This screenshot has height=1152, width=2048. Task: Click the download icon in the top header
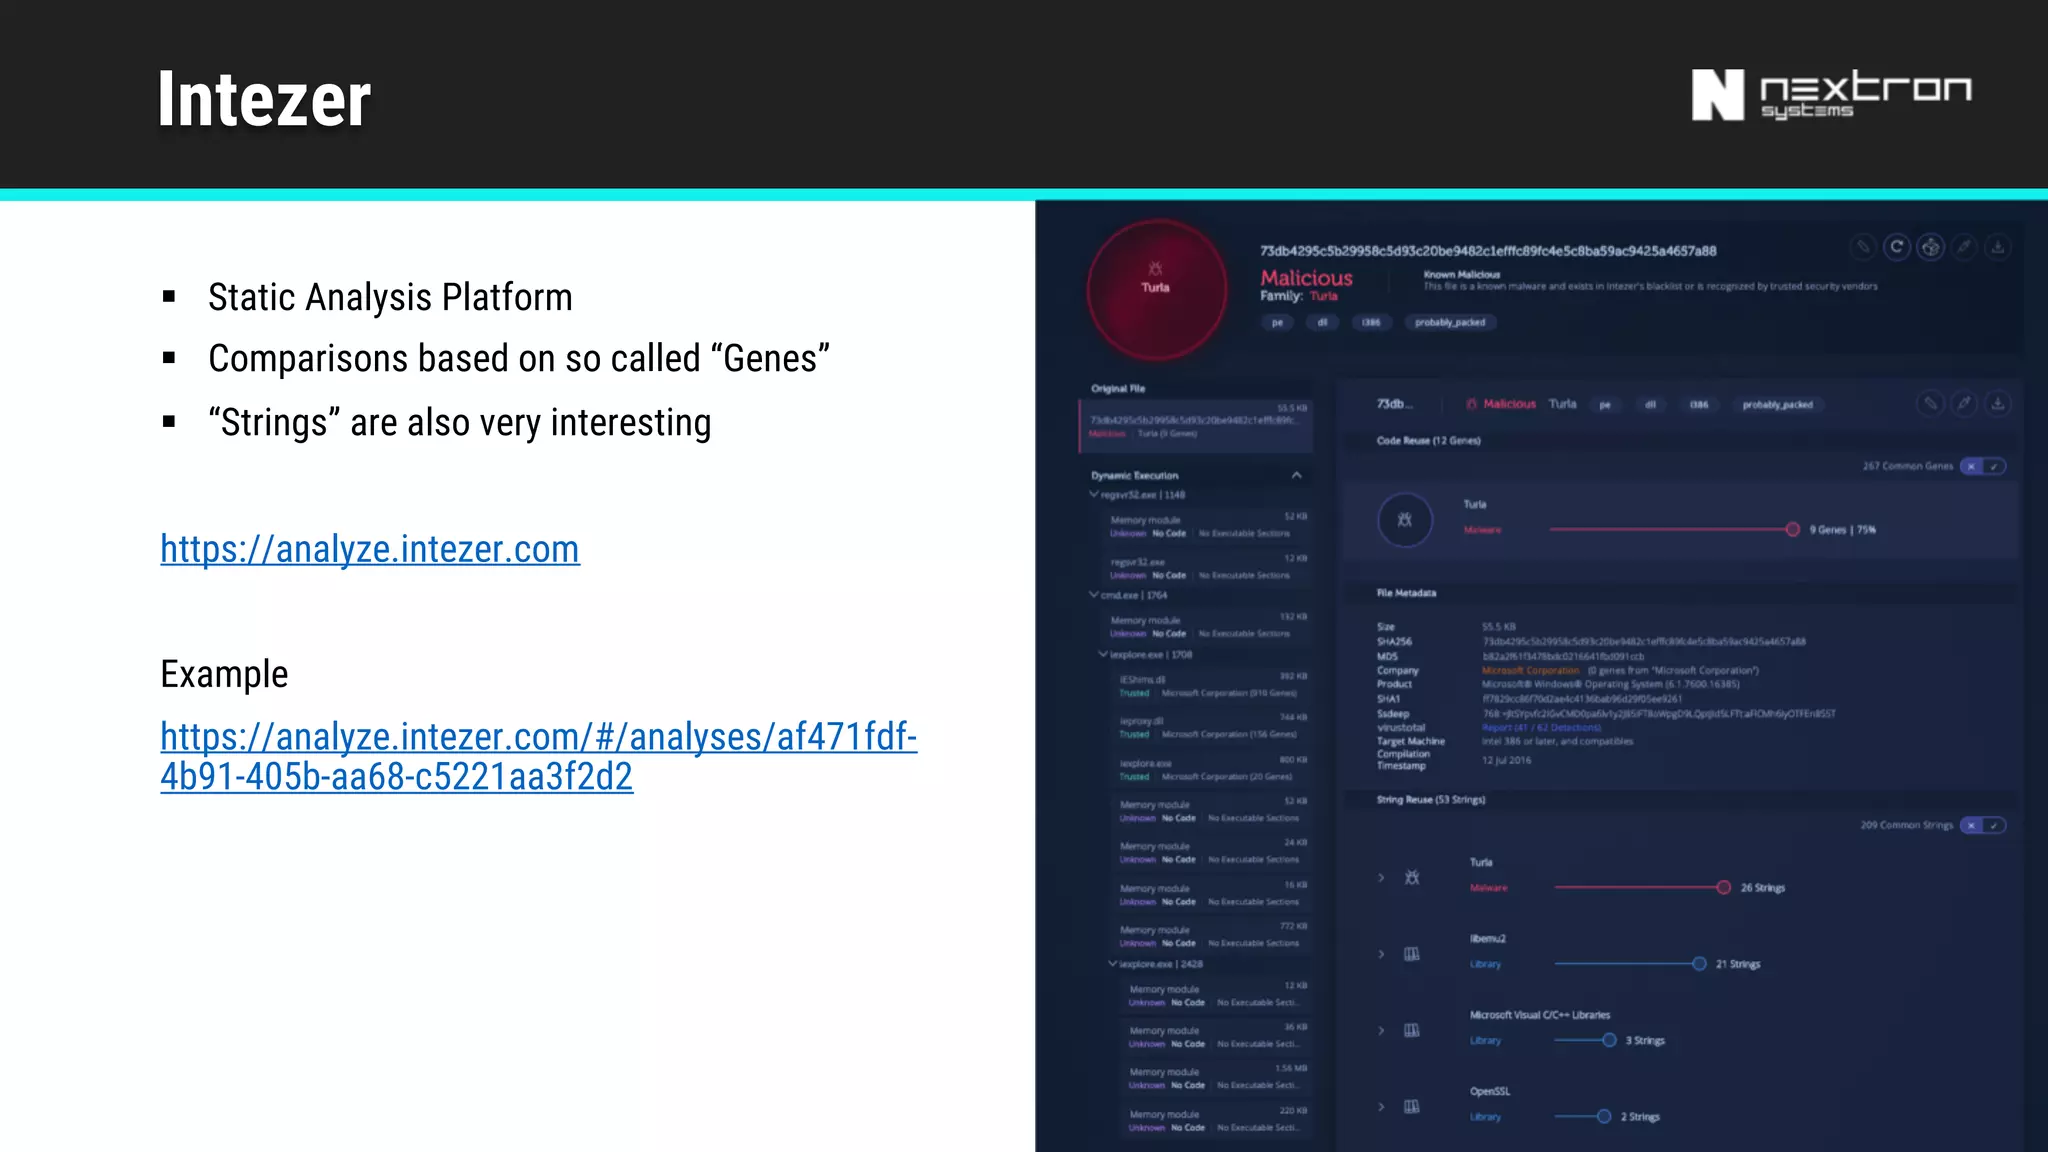point(1998,247)
